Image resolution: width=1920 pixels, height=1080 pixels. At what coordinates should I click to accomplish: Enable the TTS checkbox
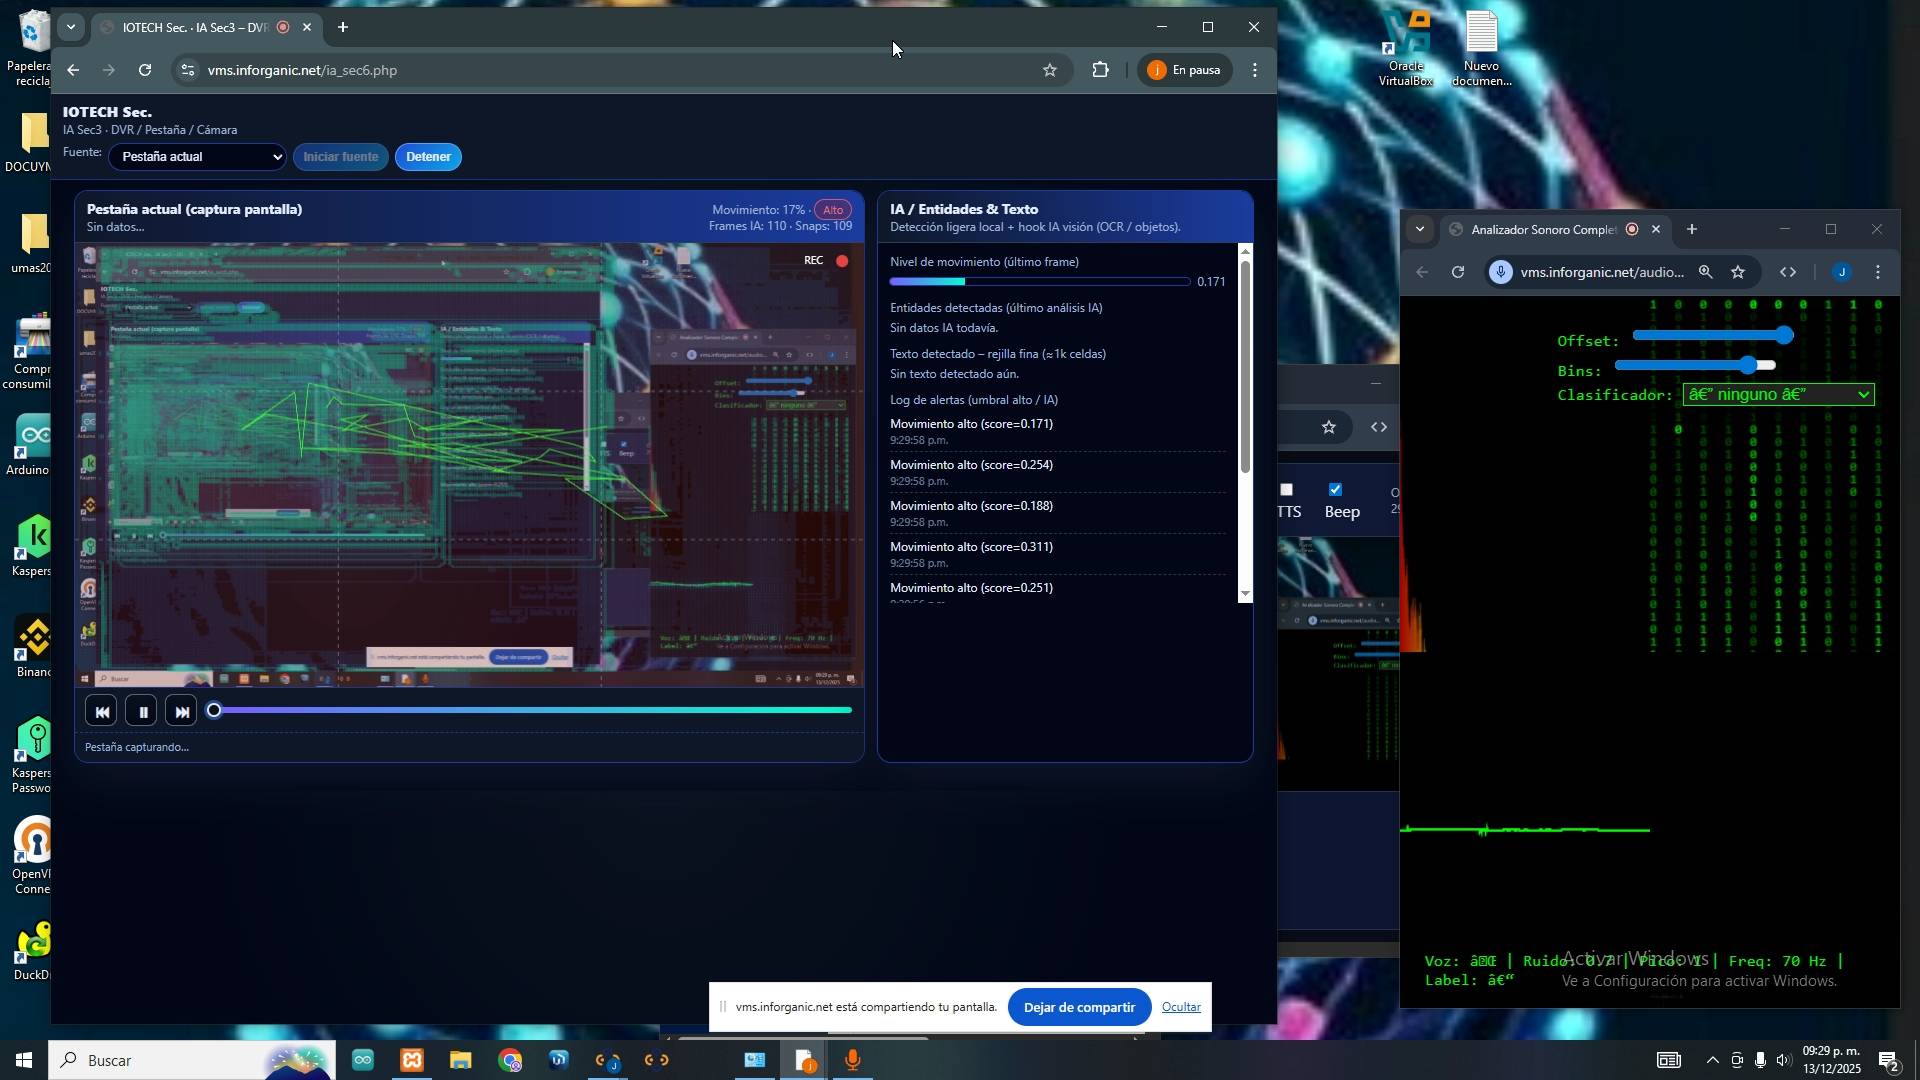(x=1287, y=490)
